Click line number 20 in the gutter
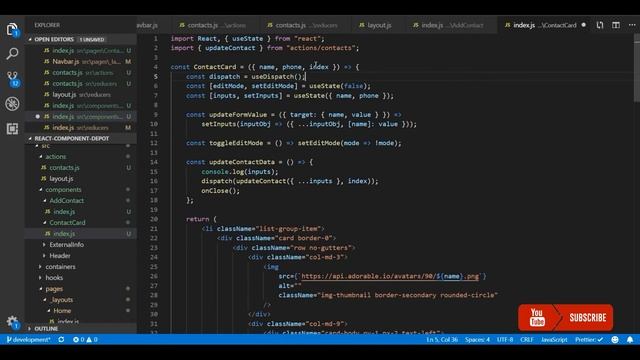Viewport: 640px width, 360px height. click(x=154, y=219)
